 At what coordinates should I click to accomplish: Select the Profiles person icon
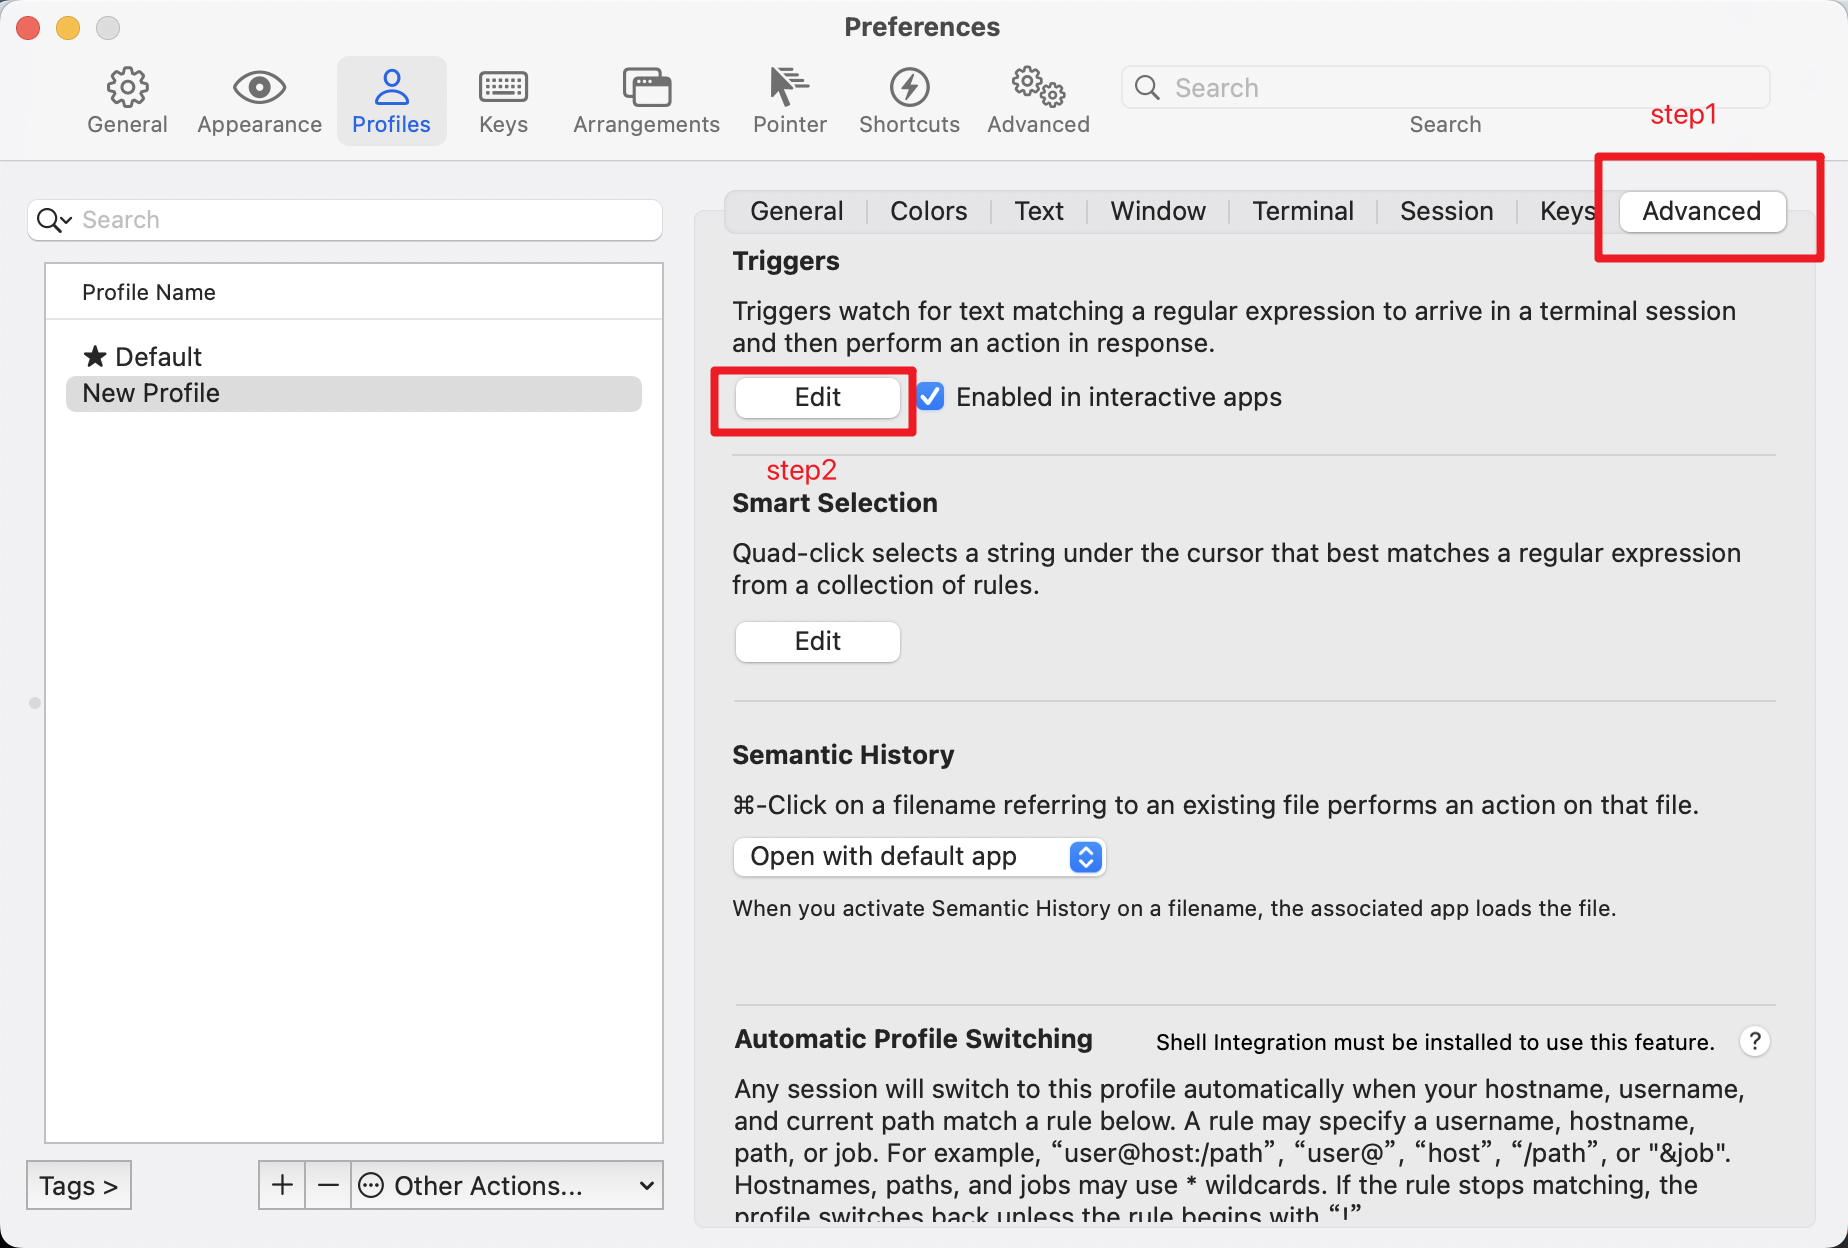[391, 88]
